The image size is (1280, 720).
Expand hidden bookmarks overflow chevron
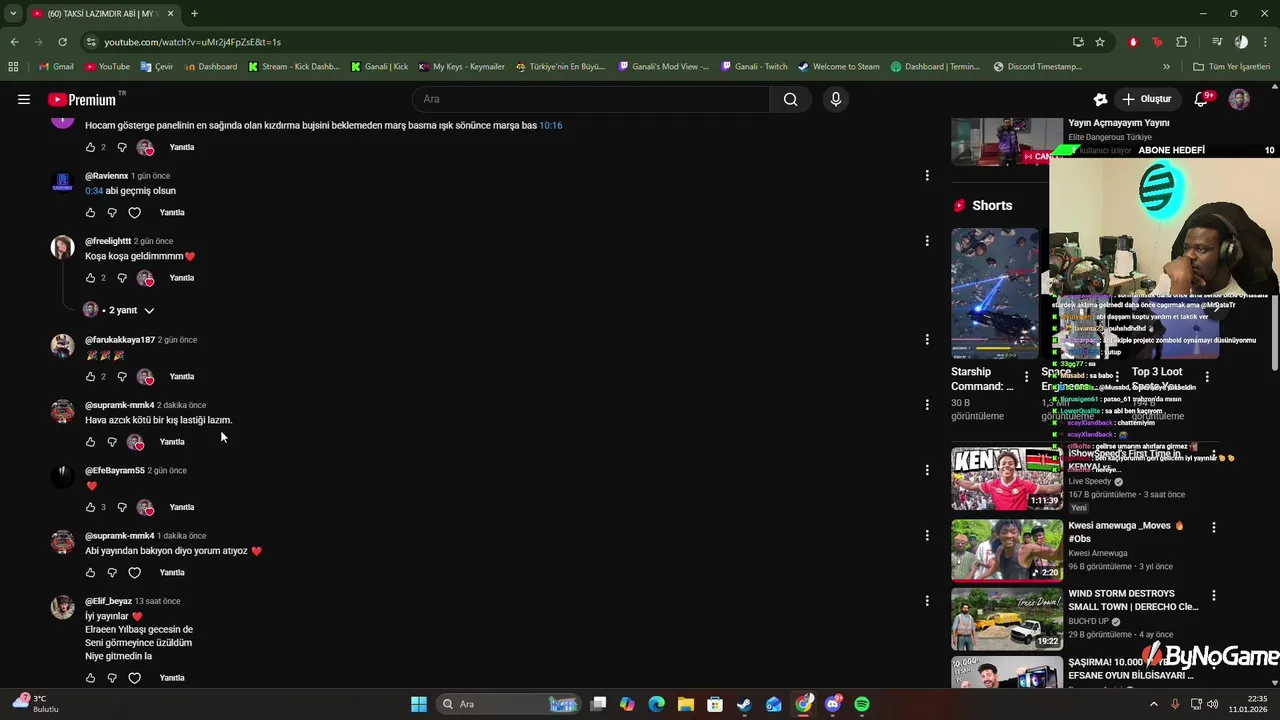pyautogui.click(x=1166, y=67)
